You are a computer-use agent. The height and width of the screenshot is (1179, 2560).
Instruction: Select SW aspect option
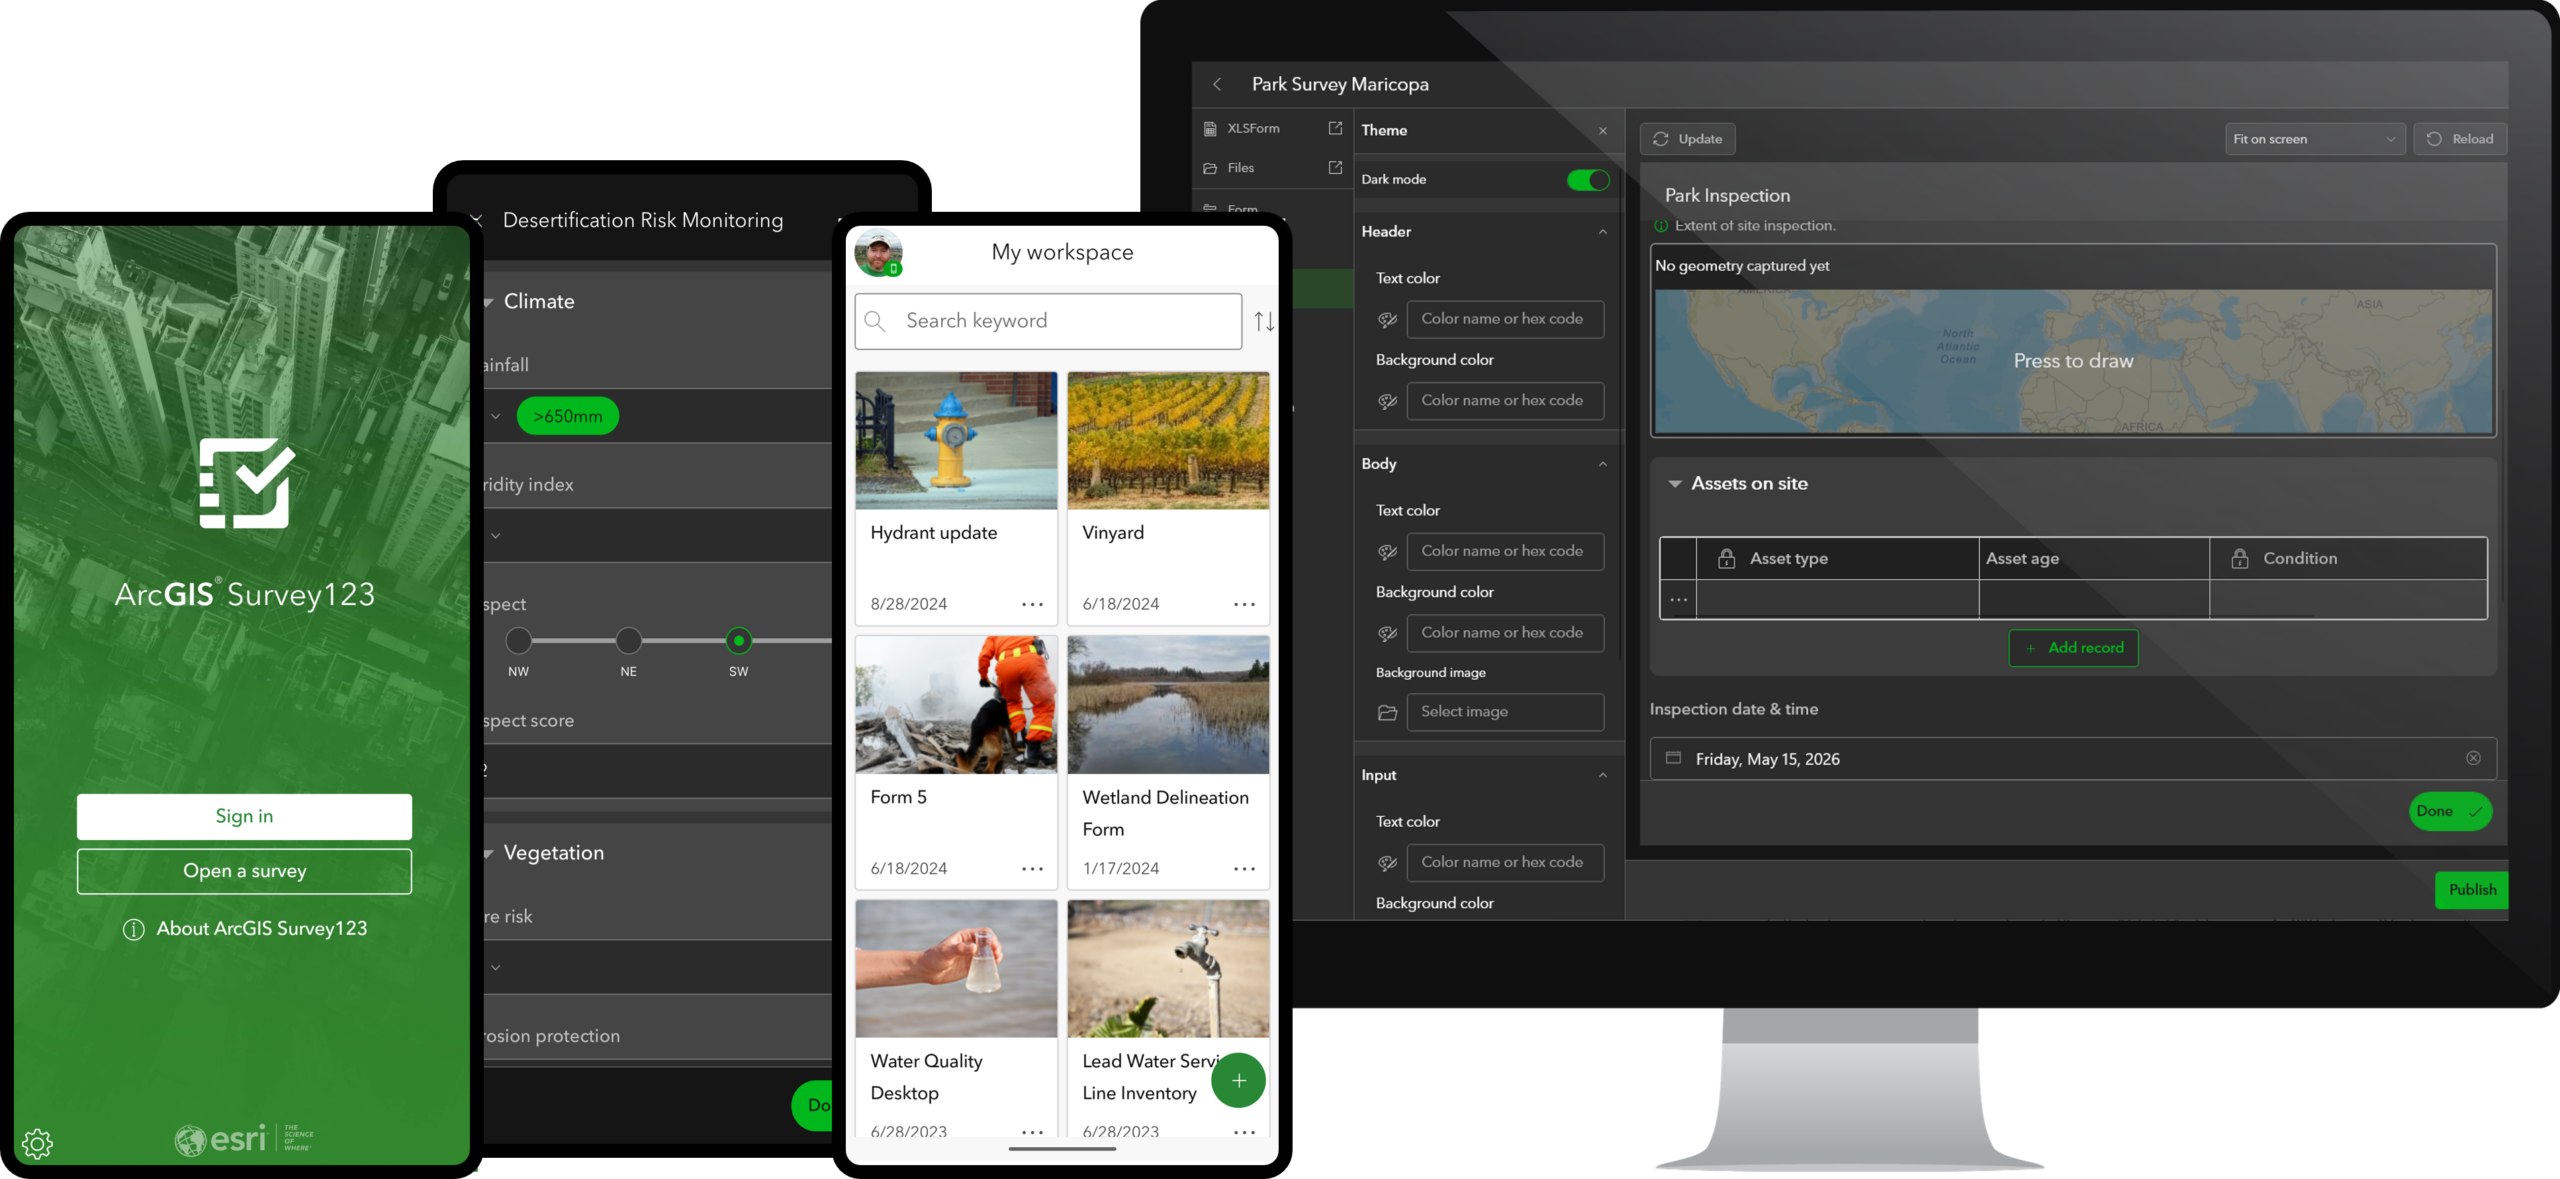[x=738, y=640]
